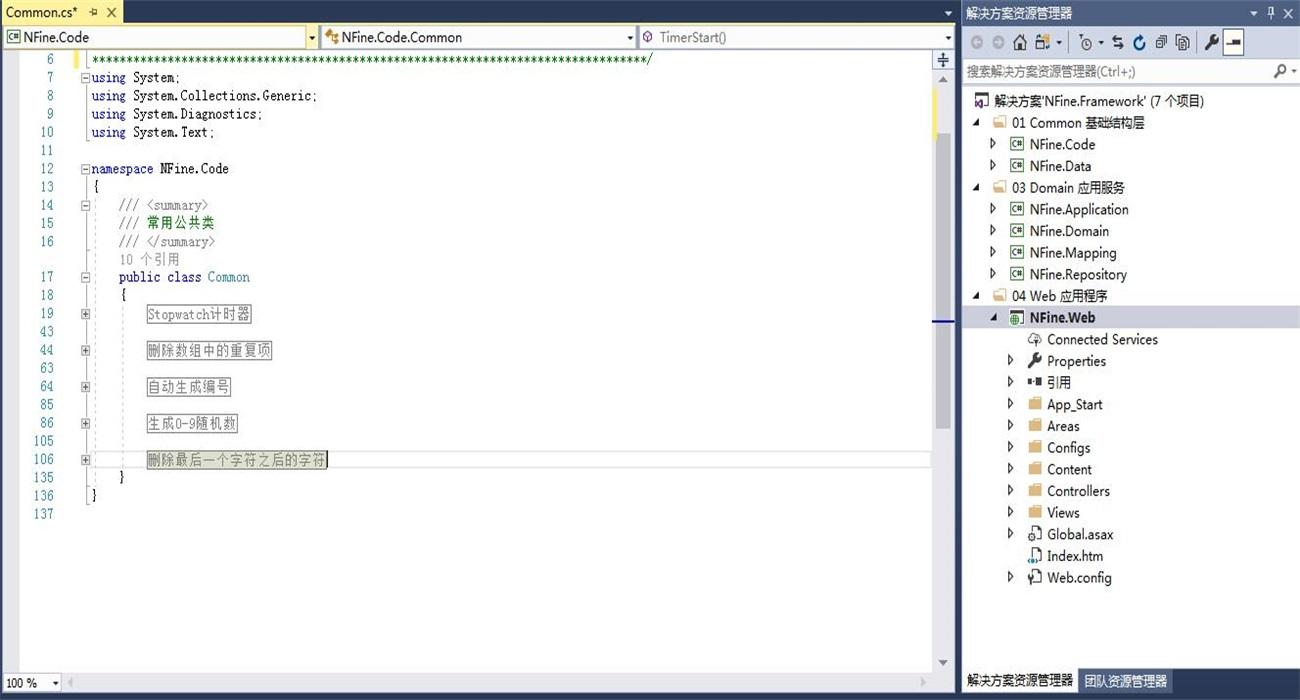Click the solution icon for NFine.Framework
The image size is (1300, 700).
pos(980,101)
